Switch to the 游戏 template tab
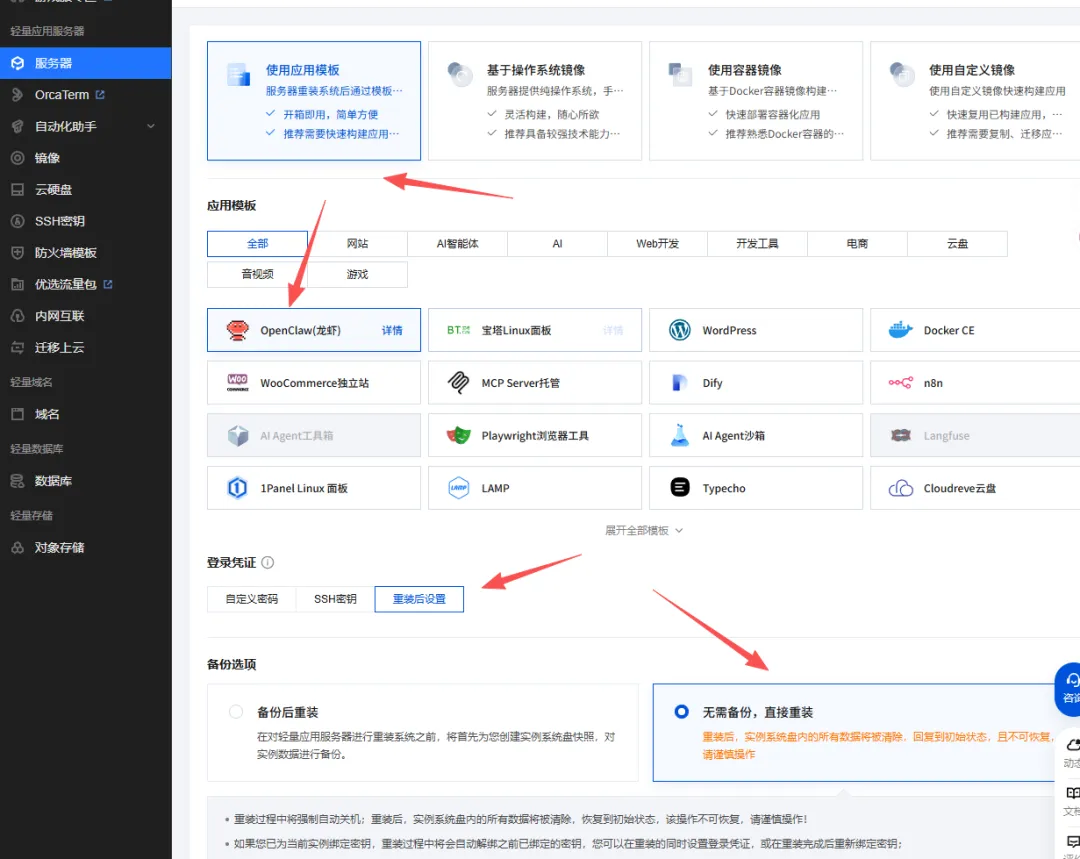This screenshot has height=859, width=1080. 357,274
